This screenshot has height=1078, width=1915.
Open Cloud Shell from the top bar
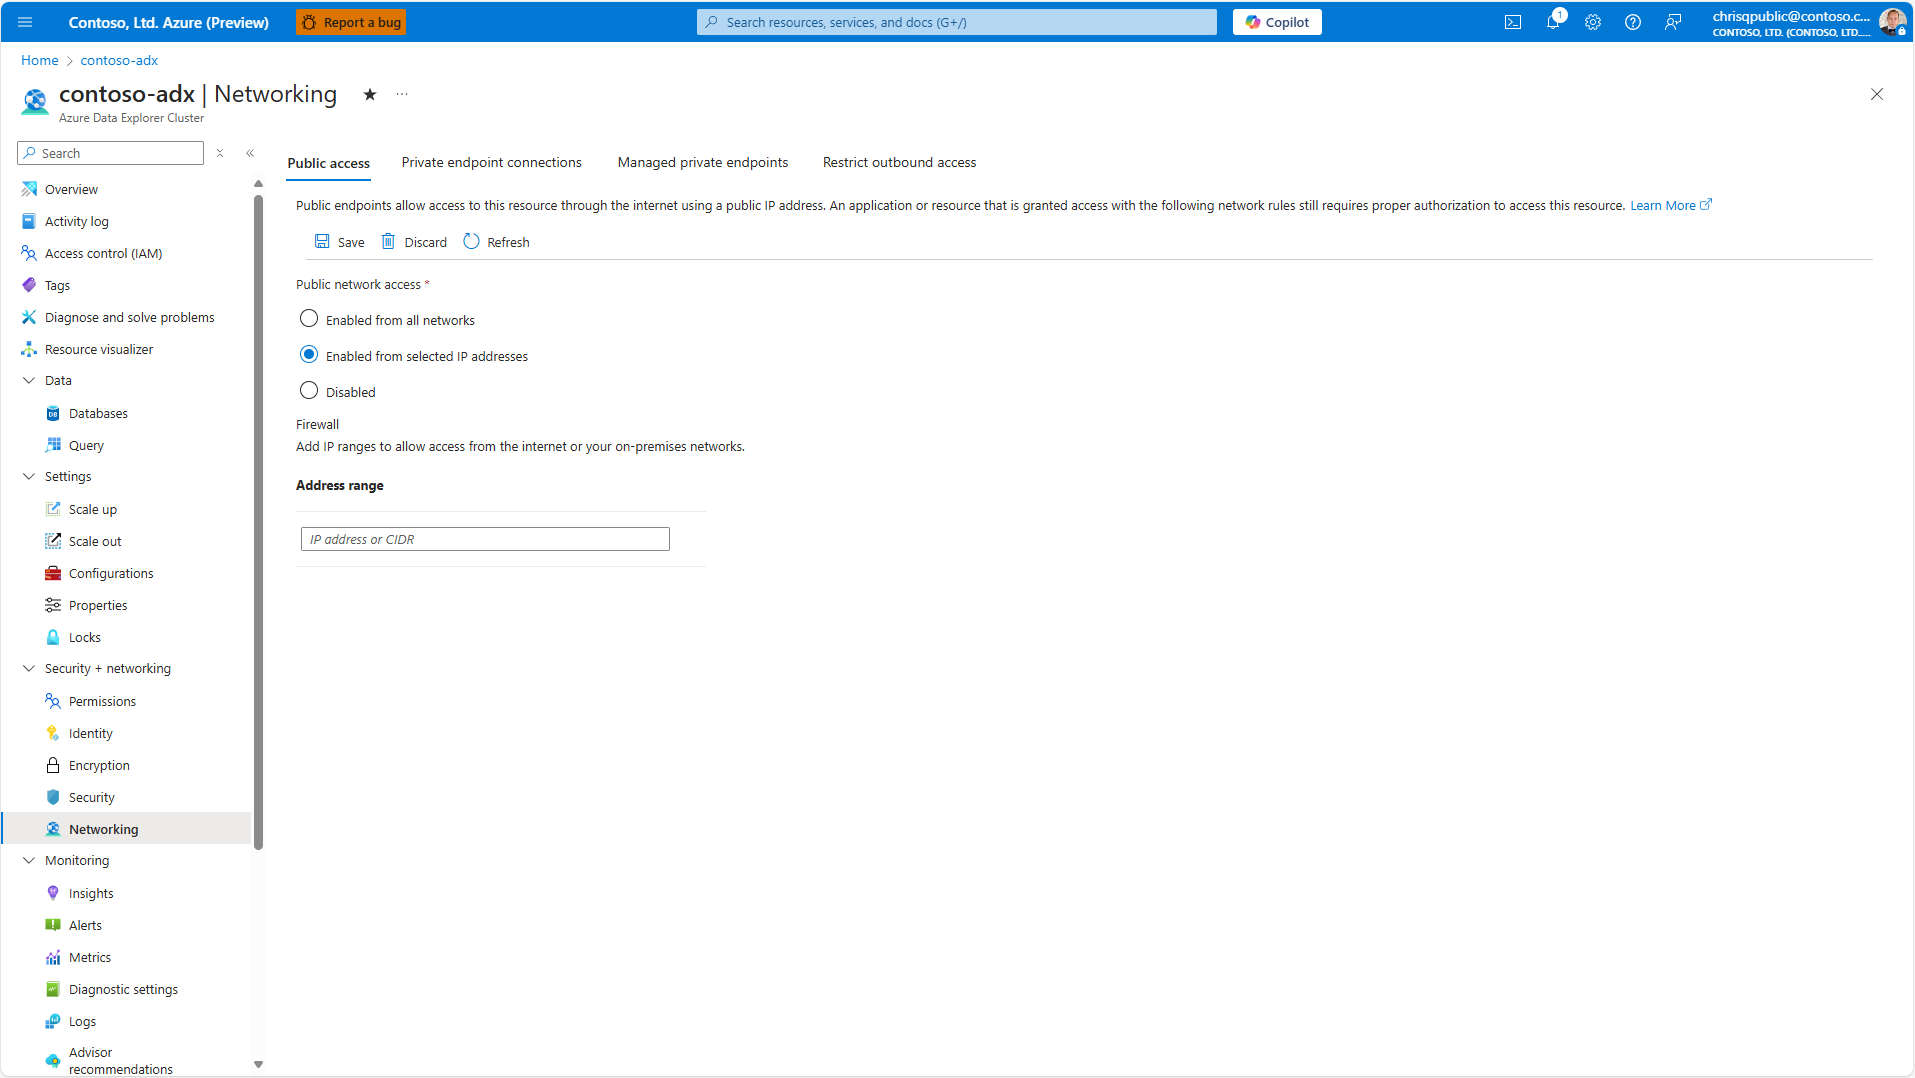(x=1513, y=22)
